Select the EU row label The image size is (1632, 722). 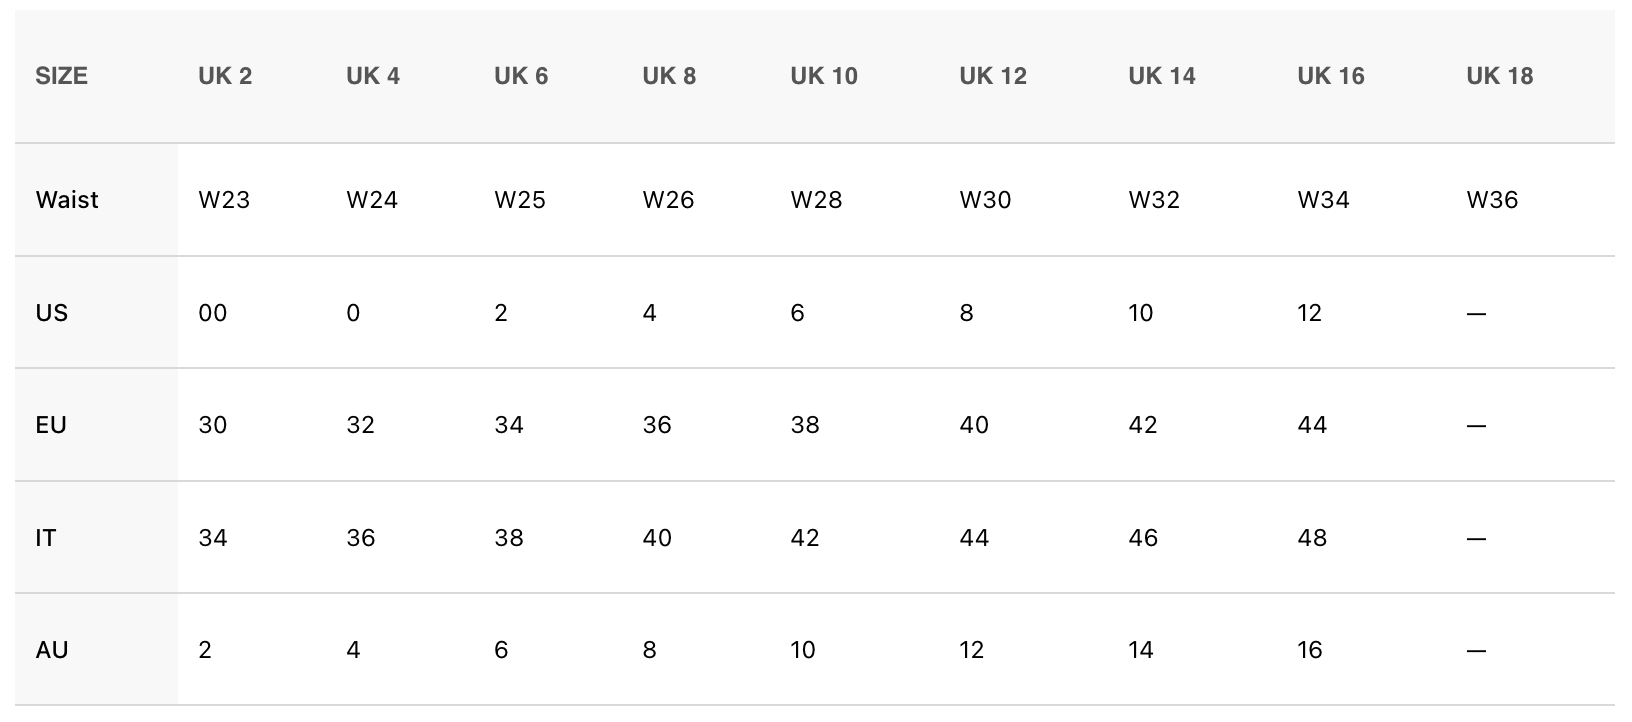pyautogui.click(x=51, y=425)
